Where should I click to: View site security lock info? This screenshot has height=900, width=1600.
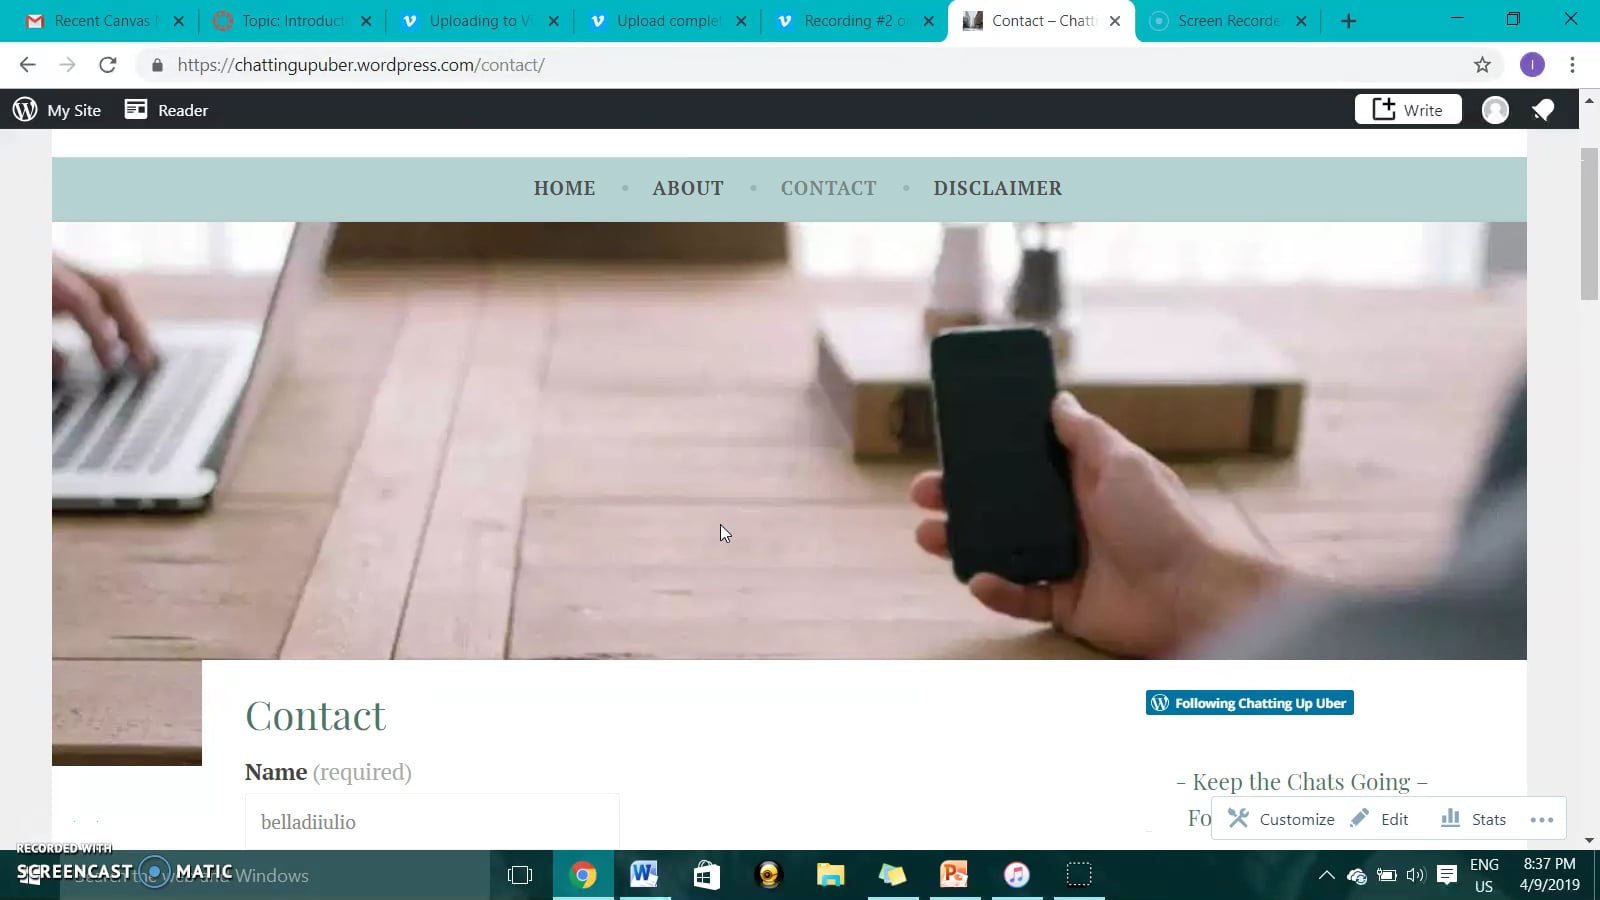[157, 65]
